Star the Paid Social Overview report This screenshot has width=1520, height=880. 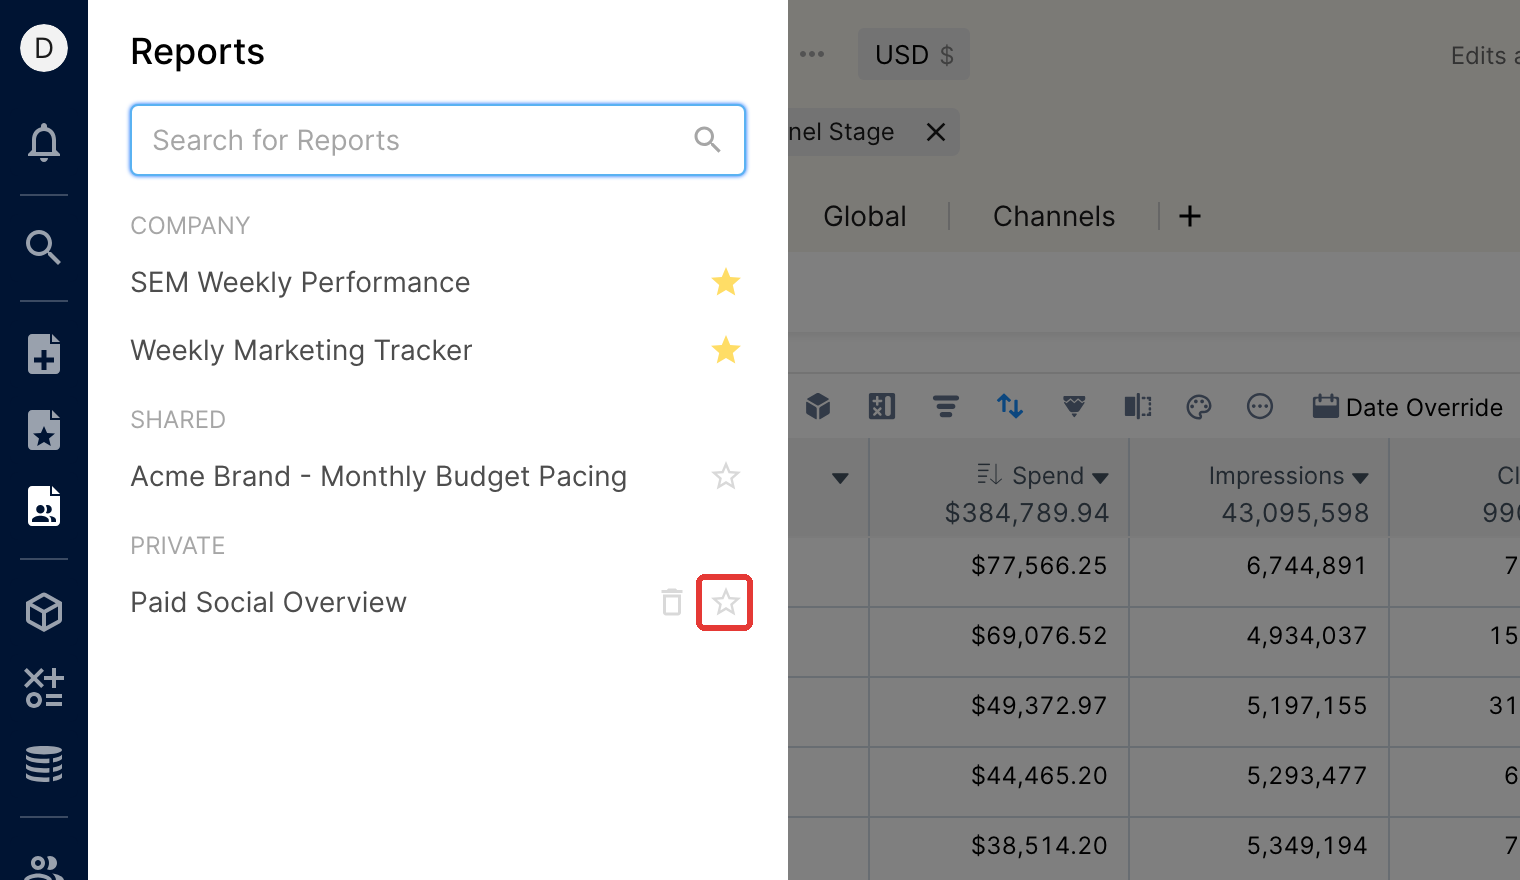click(x=726, y=602)
